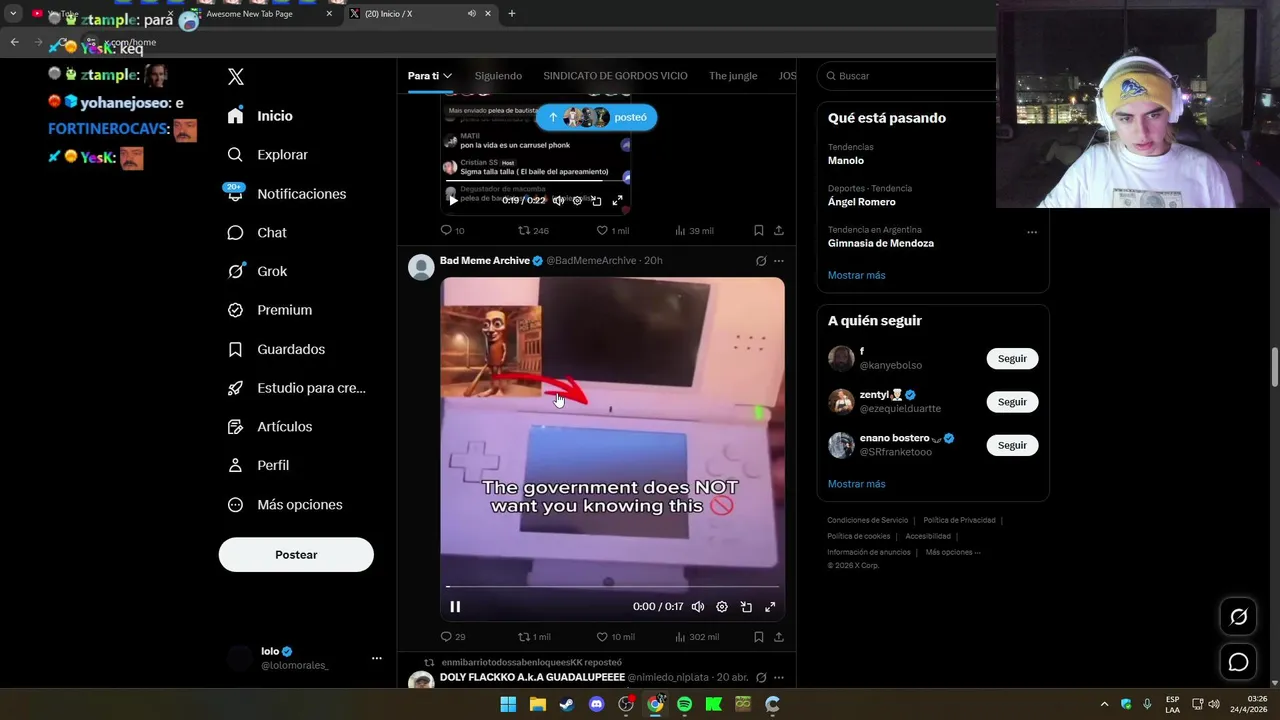1280x720 pixels.
Task: Seek on Bad Meme Archive video progress bar
Action: tap(612, 587)
